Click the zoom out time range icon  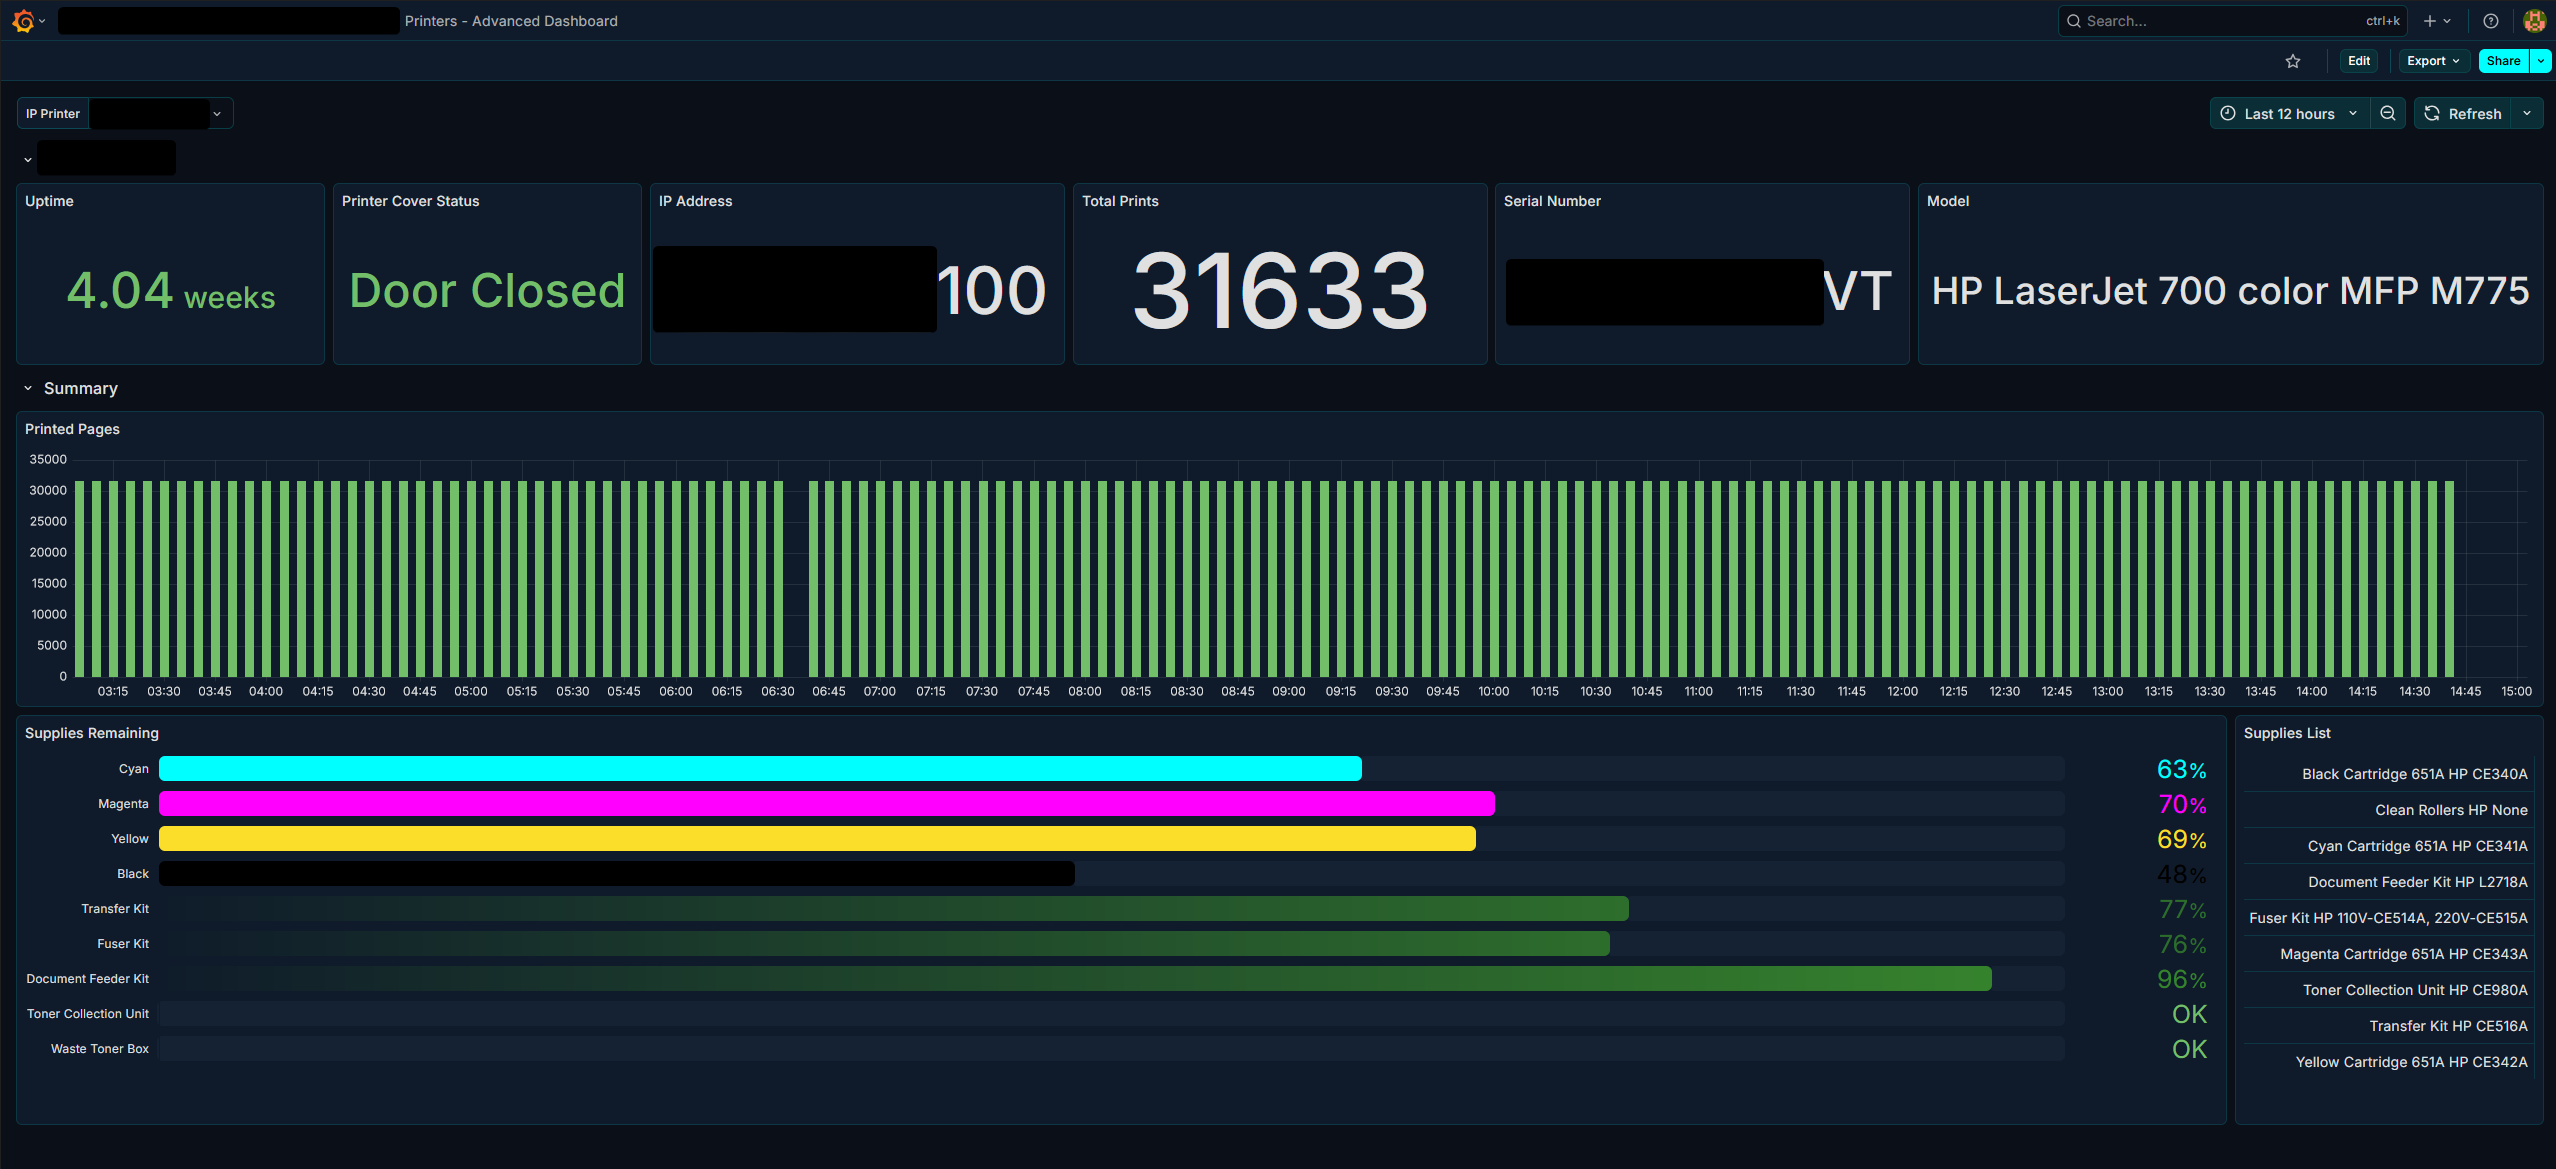(x=2388, y=114)
